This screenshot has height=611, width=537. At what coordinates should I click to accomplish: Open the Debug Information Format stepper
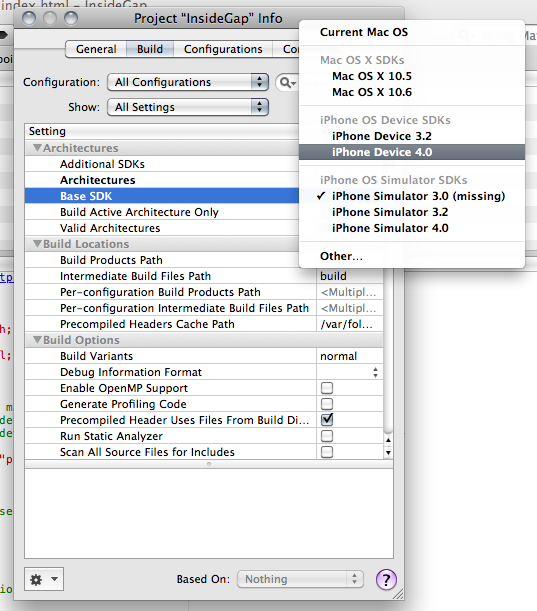click(x=375, y=372)
